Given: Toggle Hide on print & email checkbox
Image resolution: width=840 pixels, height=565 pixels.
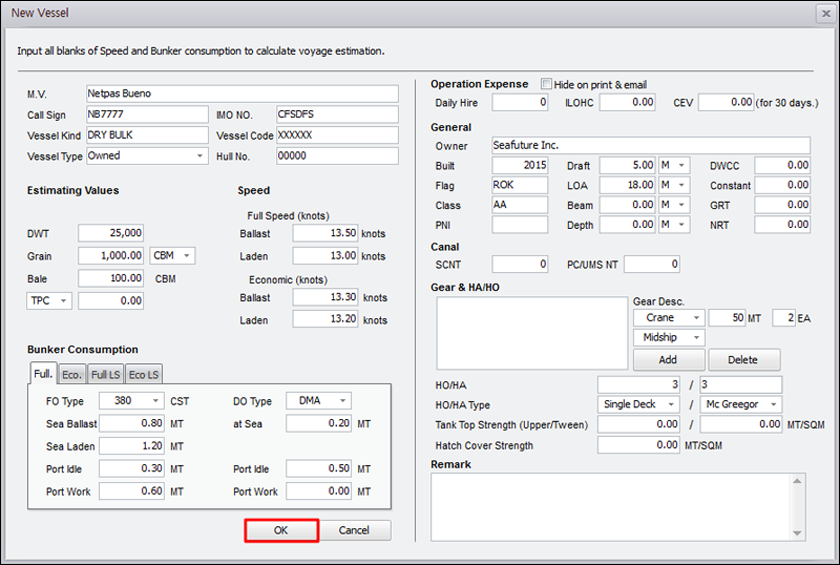Looking at the screenshot, I should [x=546, y=84].
